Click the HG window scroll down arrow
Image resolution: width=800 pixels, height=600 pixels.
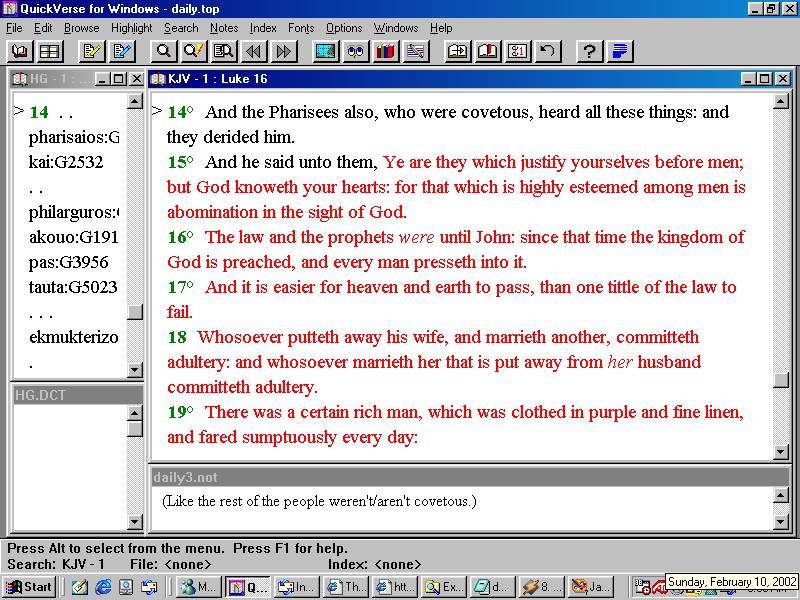coord(135,369)
